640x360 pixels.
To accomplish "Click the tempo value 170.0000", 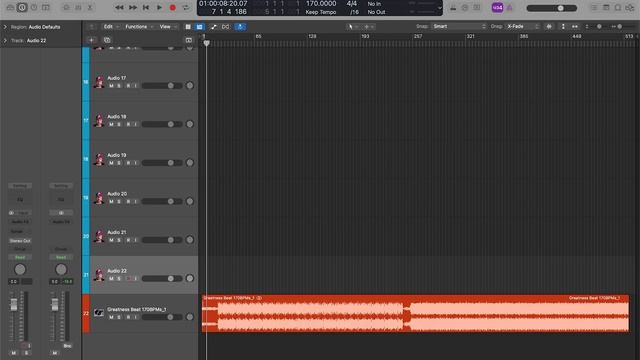I will (x=321, y=4).
